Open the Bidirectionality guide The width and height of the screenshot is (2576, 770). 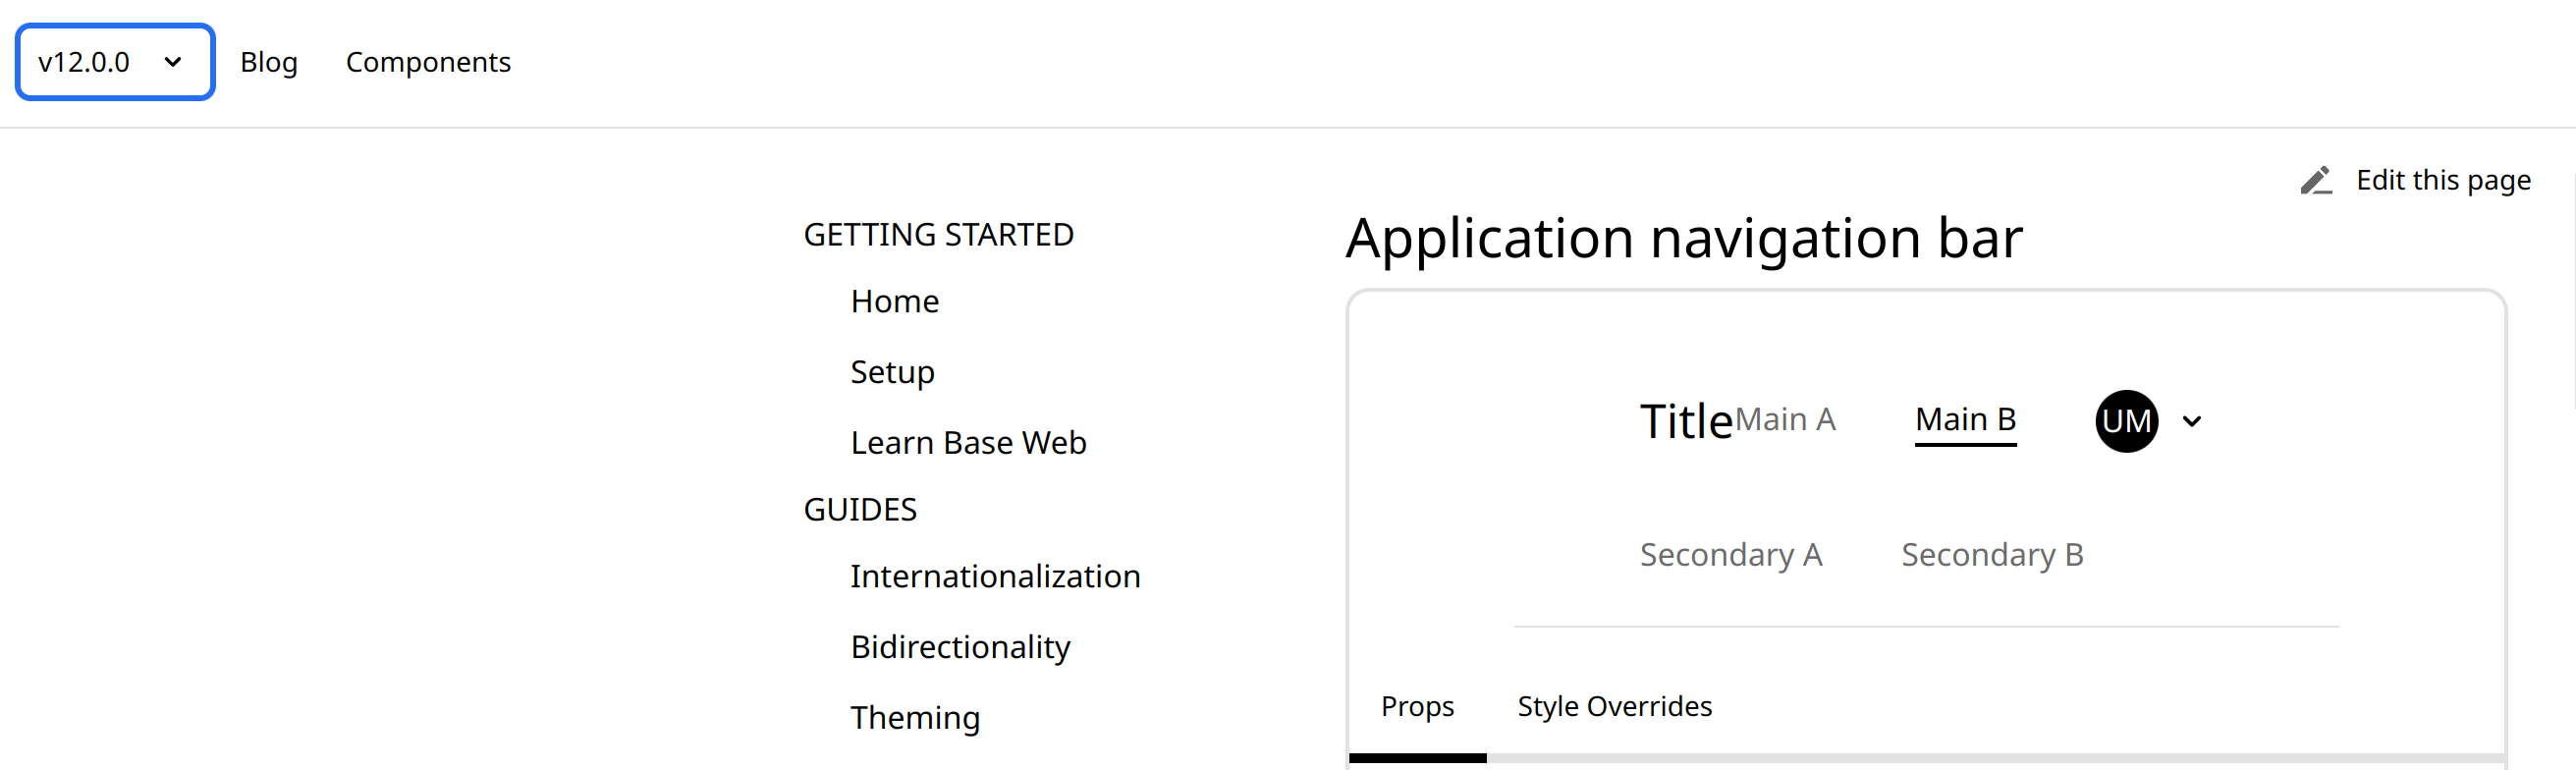point(960,647)
